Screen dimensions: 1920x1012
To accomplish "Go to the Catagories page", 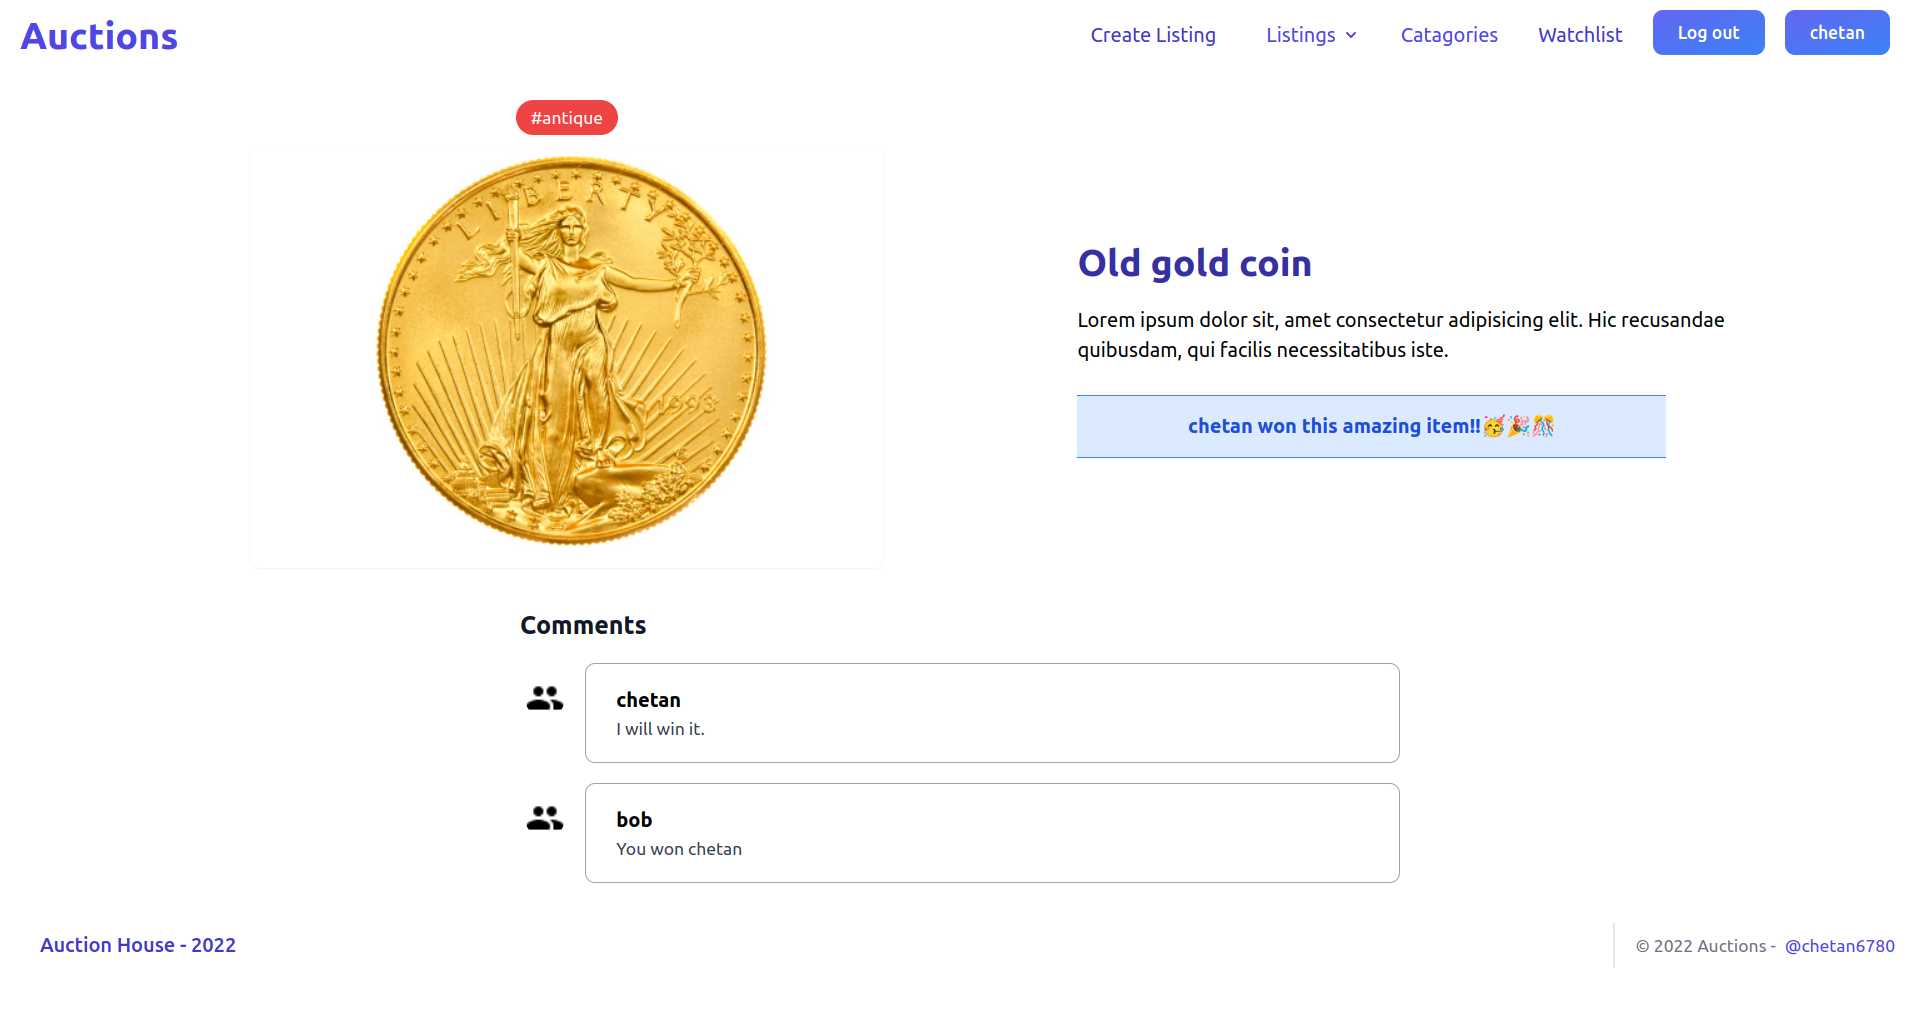I will tap(1449, 35).
